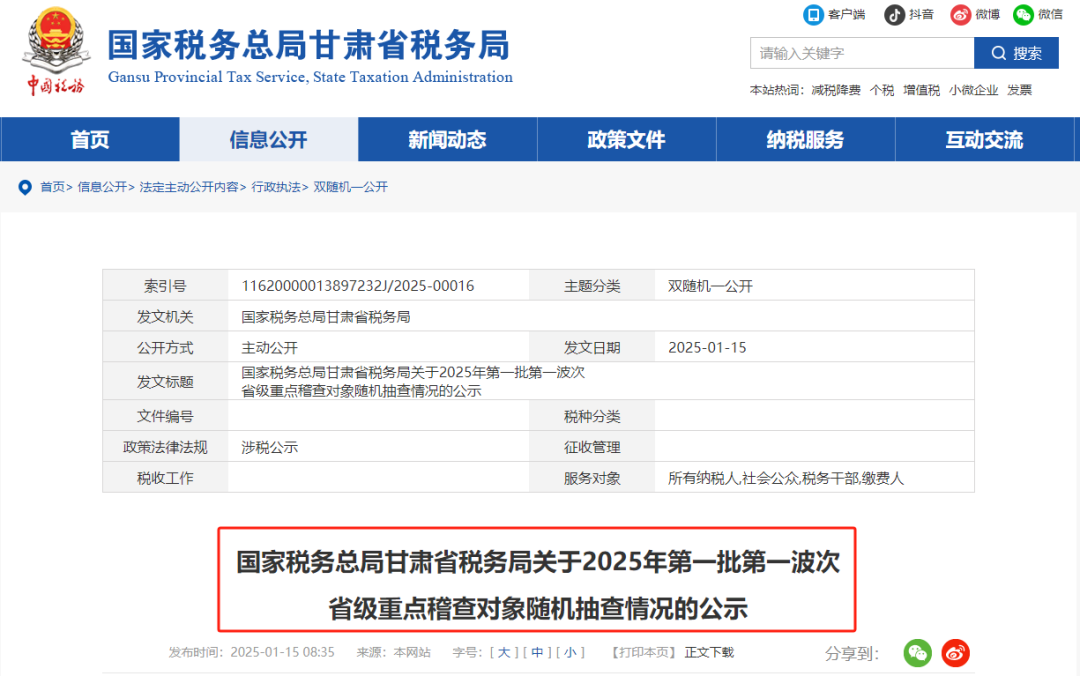Viewport: 1080px width, 676px height.
Task: Click the 正文下载 download link
Action: pos(709,652)
